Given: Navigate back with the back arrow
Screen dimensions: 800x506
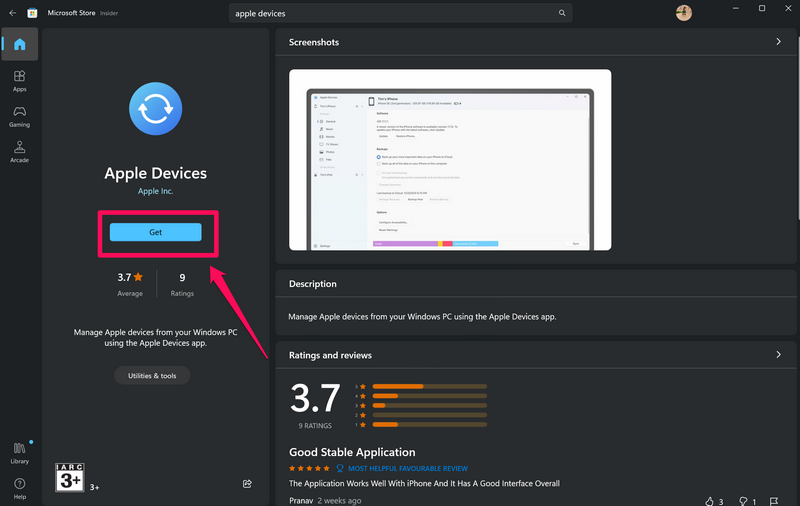Looking at the screenshot, I should click(x=13, y=13).
